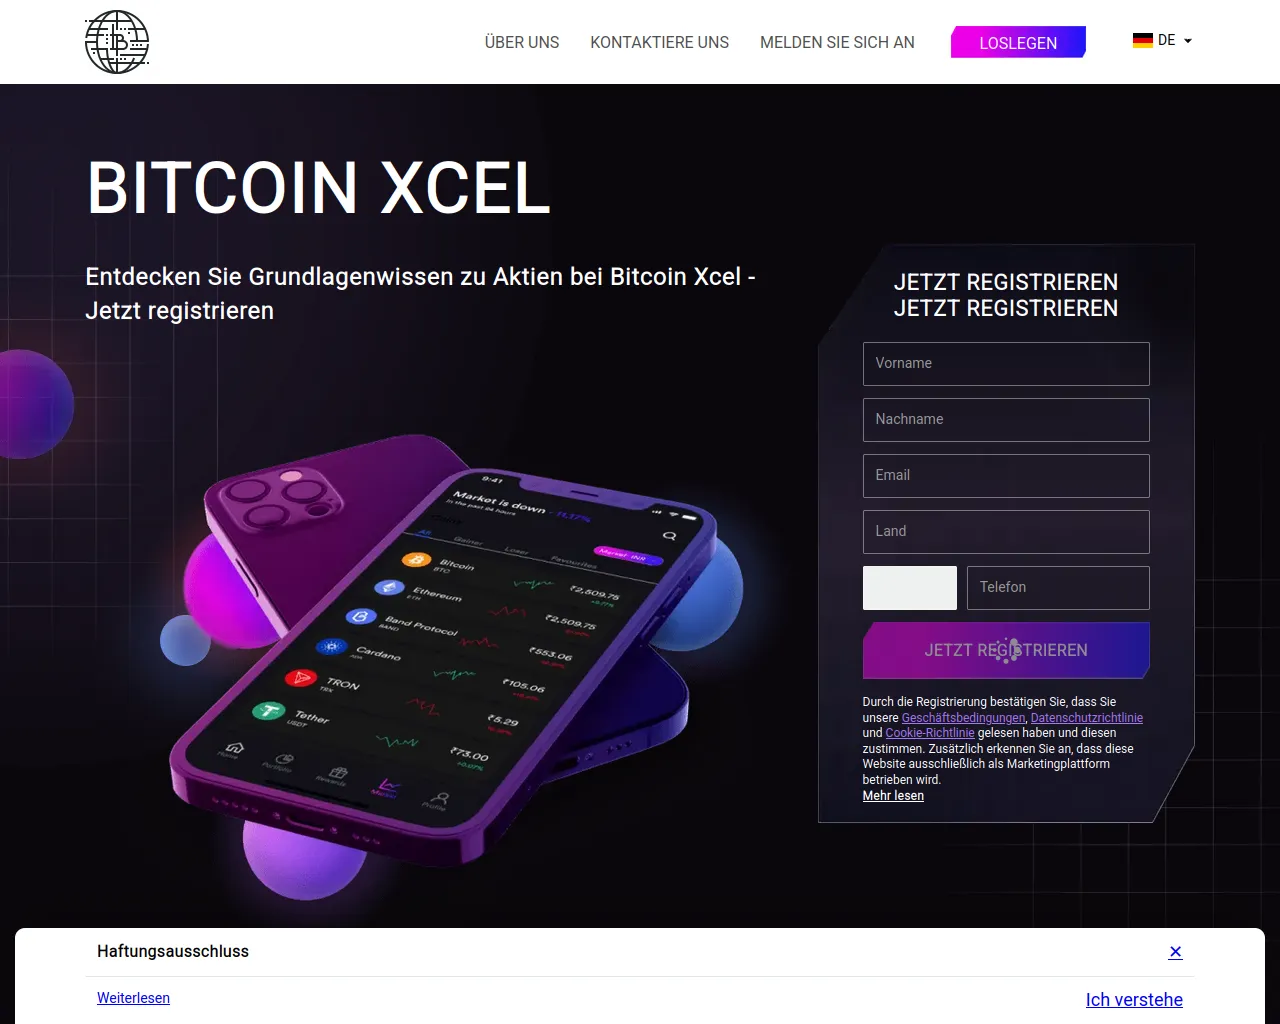The image size is (1280, 1024).
Task: Focus the Nachname input field
Action: point(1006,420)
